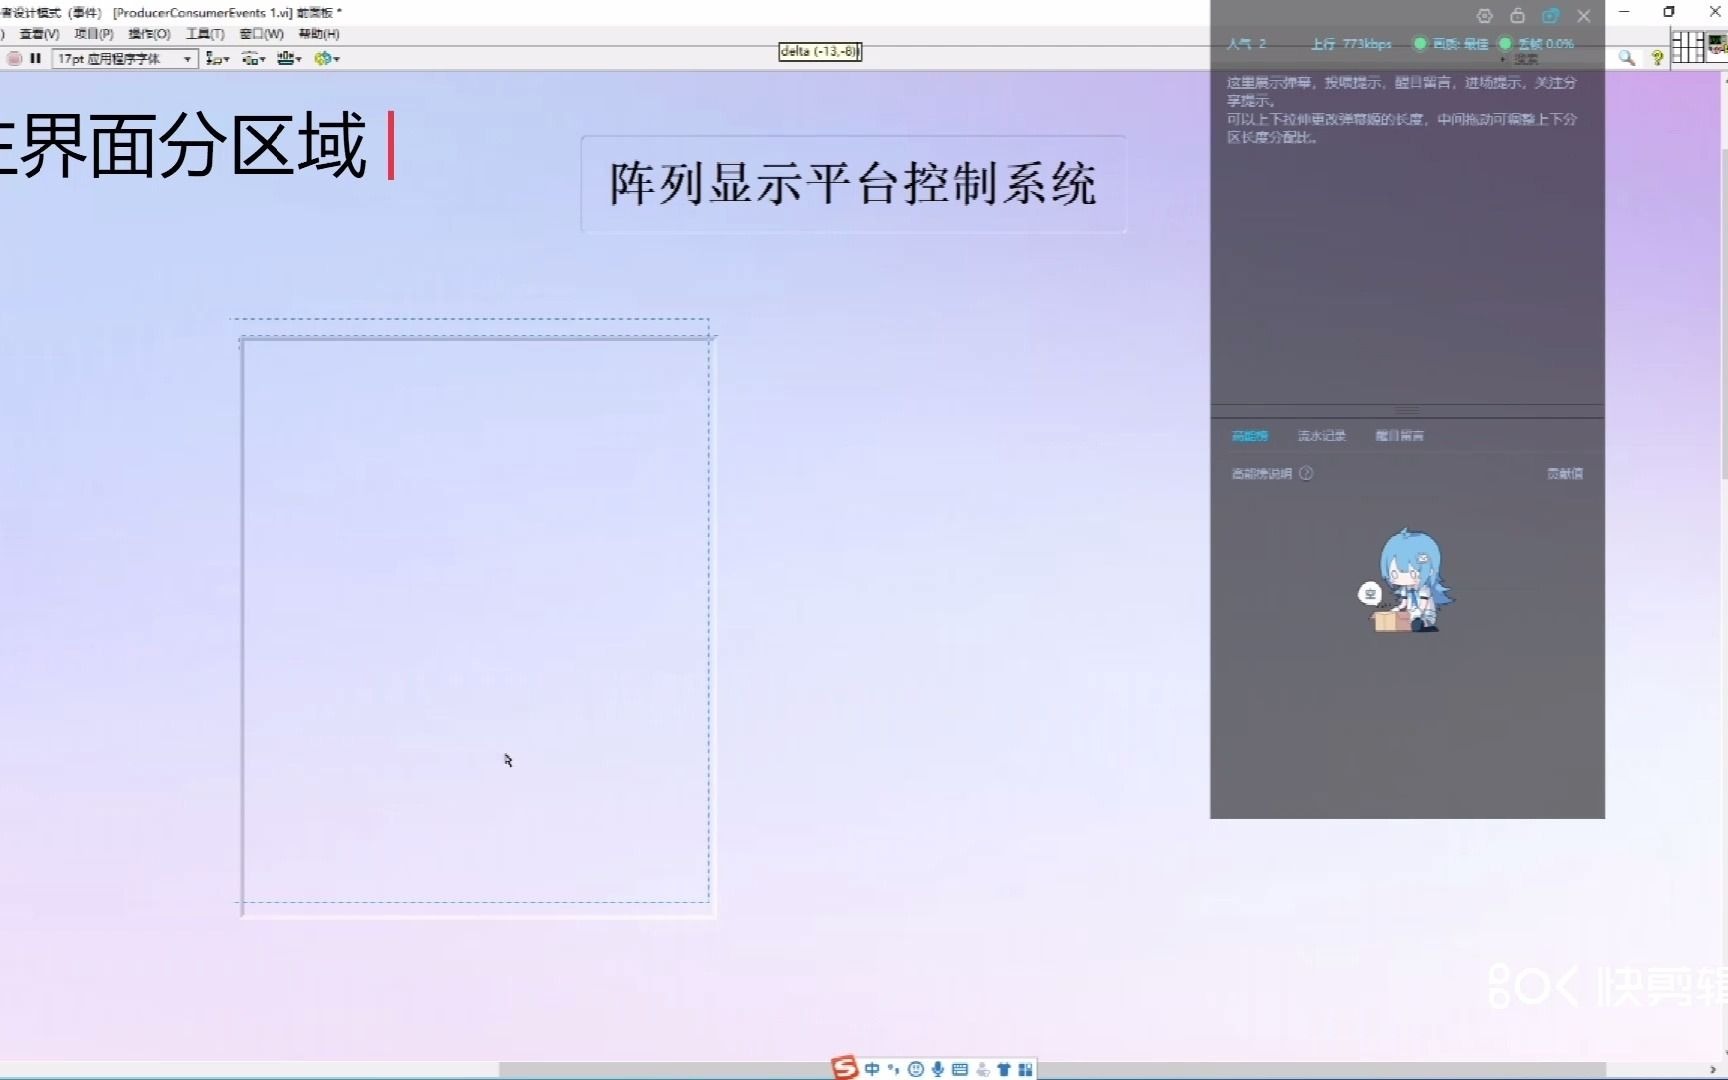Click the vertical scrollbar on right edge
The width and height of the screenshot is (1728, 1080).
[x=1723, y=315]
